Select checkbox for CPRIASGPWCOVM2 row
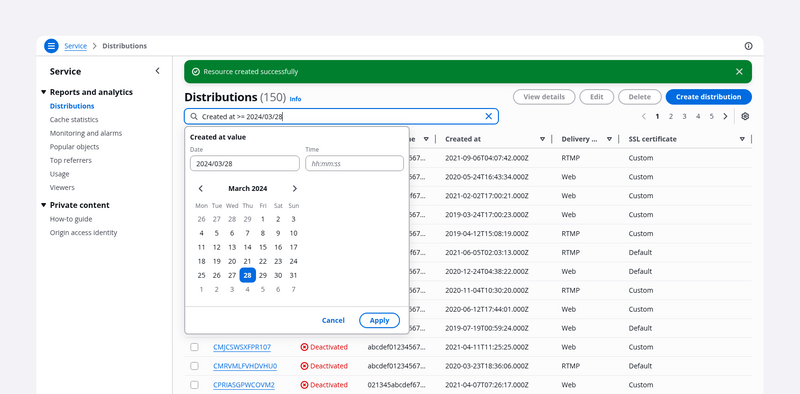Screen dimensions: 800x394 tap(194, 385)
